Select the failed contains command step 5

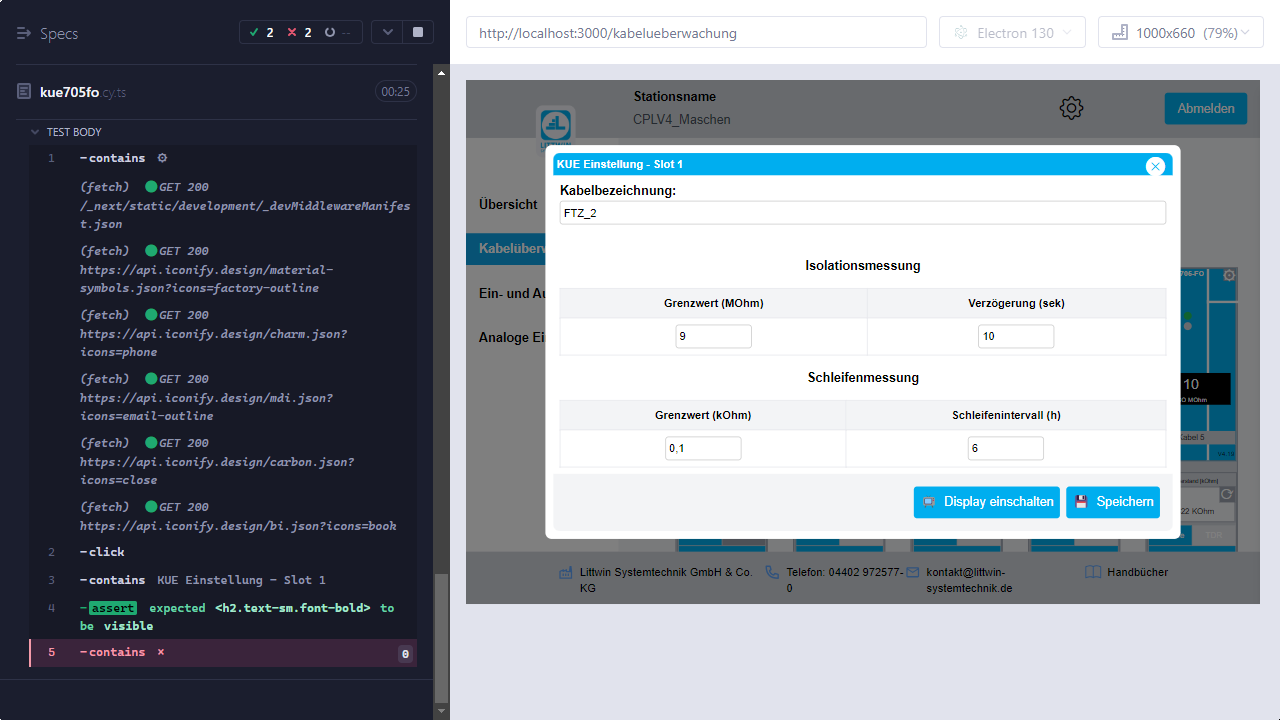[117, 652]
